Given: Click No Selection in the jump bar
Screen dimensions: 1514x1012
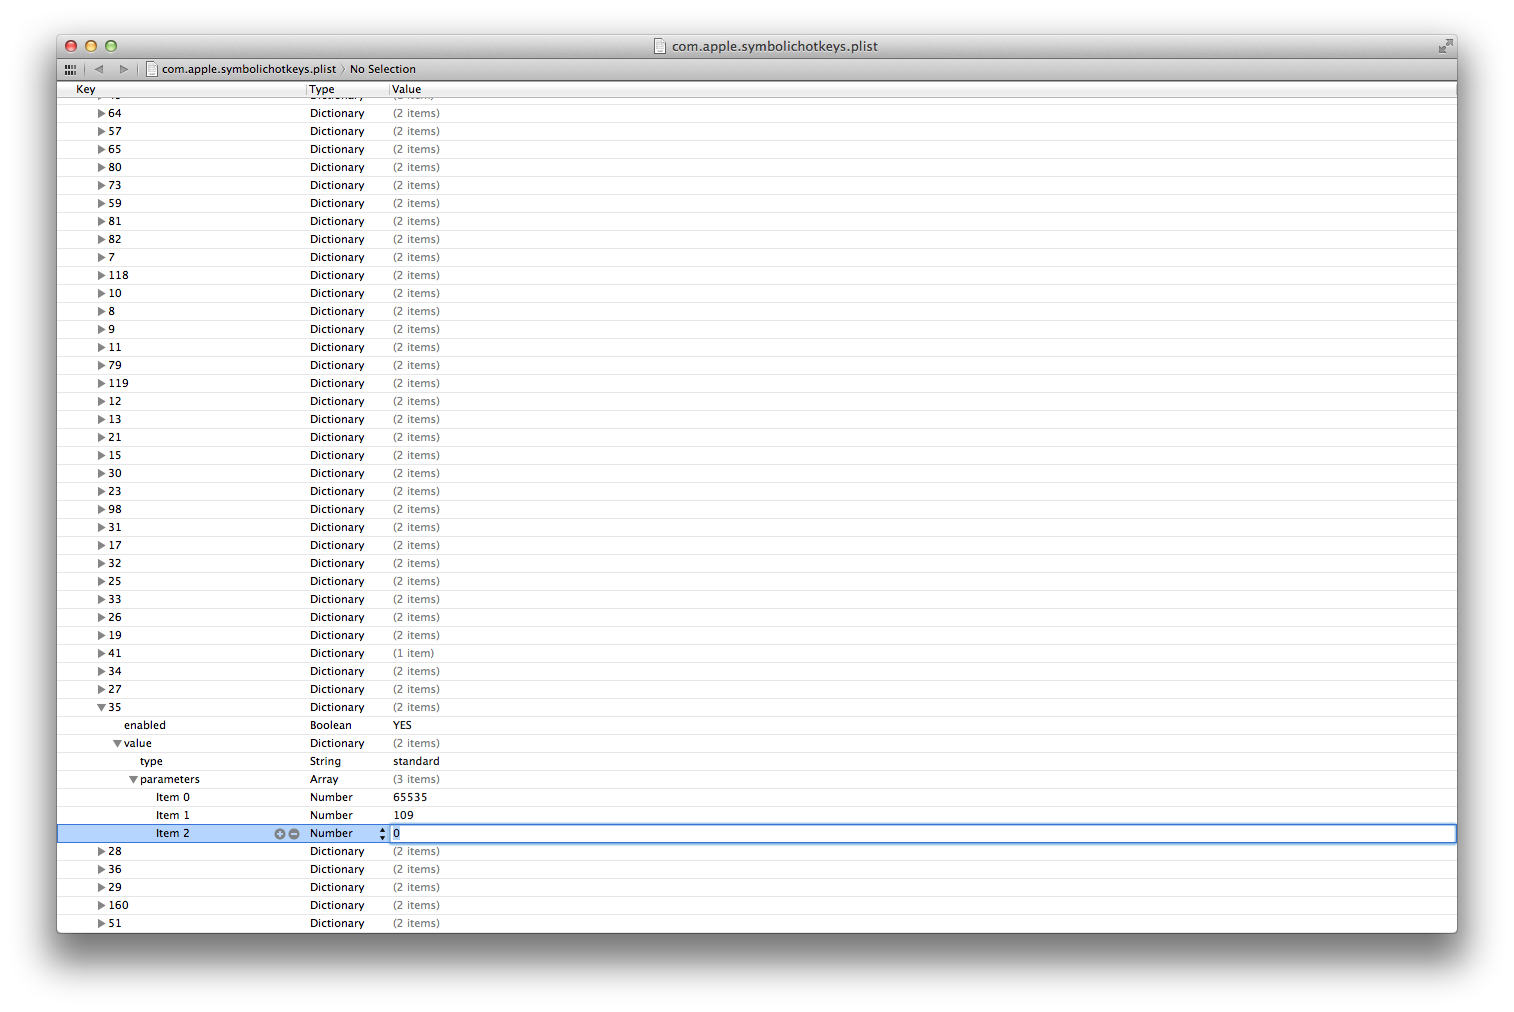Looking at the screenshot, I should tap(383, 69).
